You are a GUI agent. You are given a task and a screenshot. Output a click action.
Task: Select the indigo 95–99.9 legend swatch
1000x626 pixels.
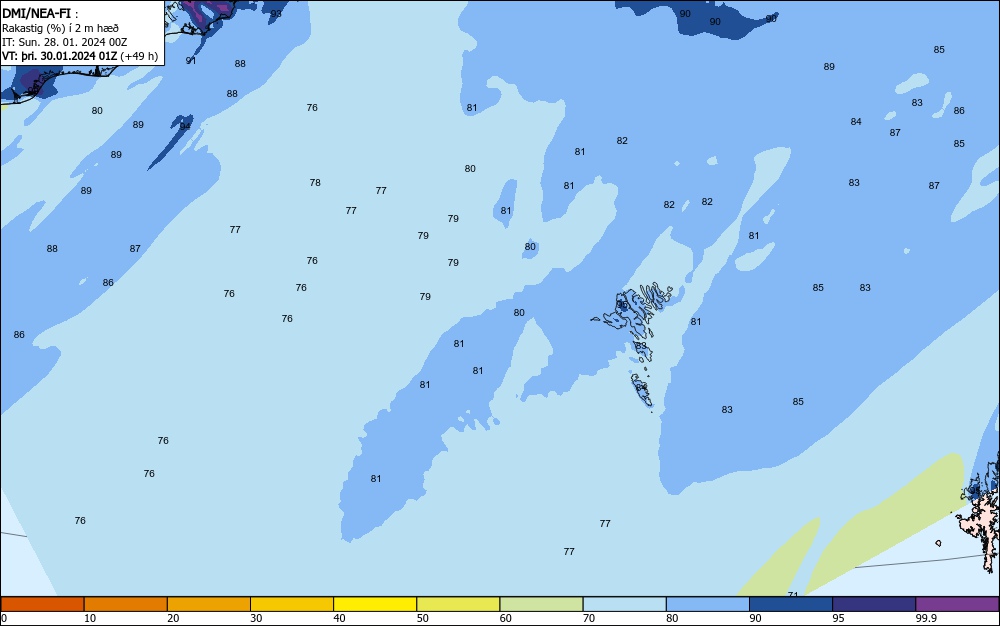(874, 604)
